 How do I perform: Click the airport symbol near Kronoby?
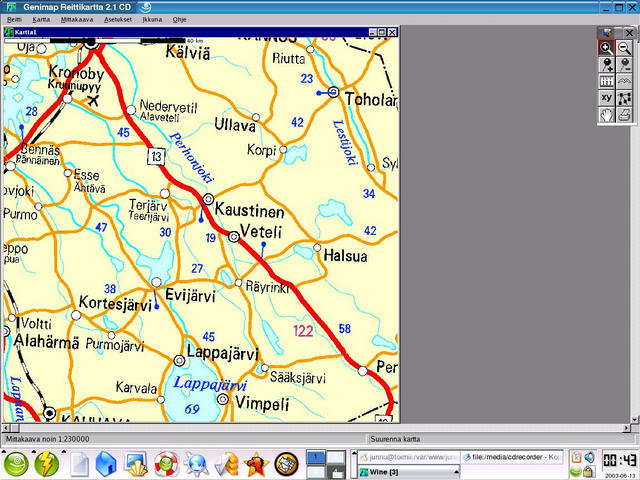[93, 100]
